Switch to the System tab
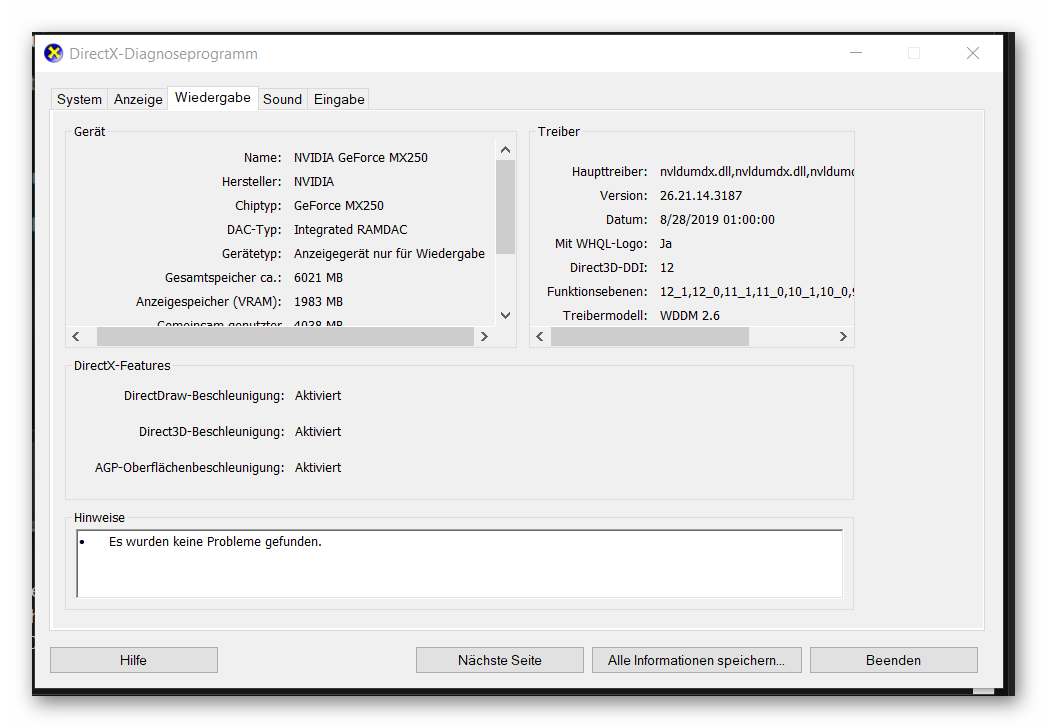Screen dimensions: 1047x728 coord(79,99)
